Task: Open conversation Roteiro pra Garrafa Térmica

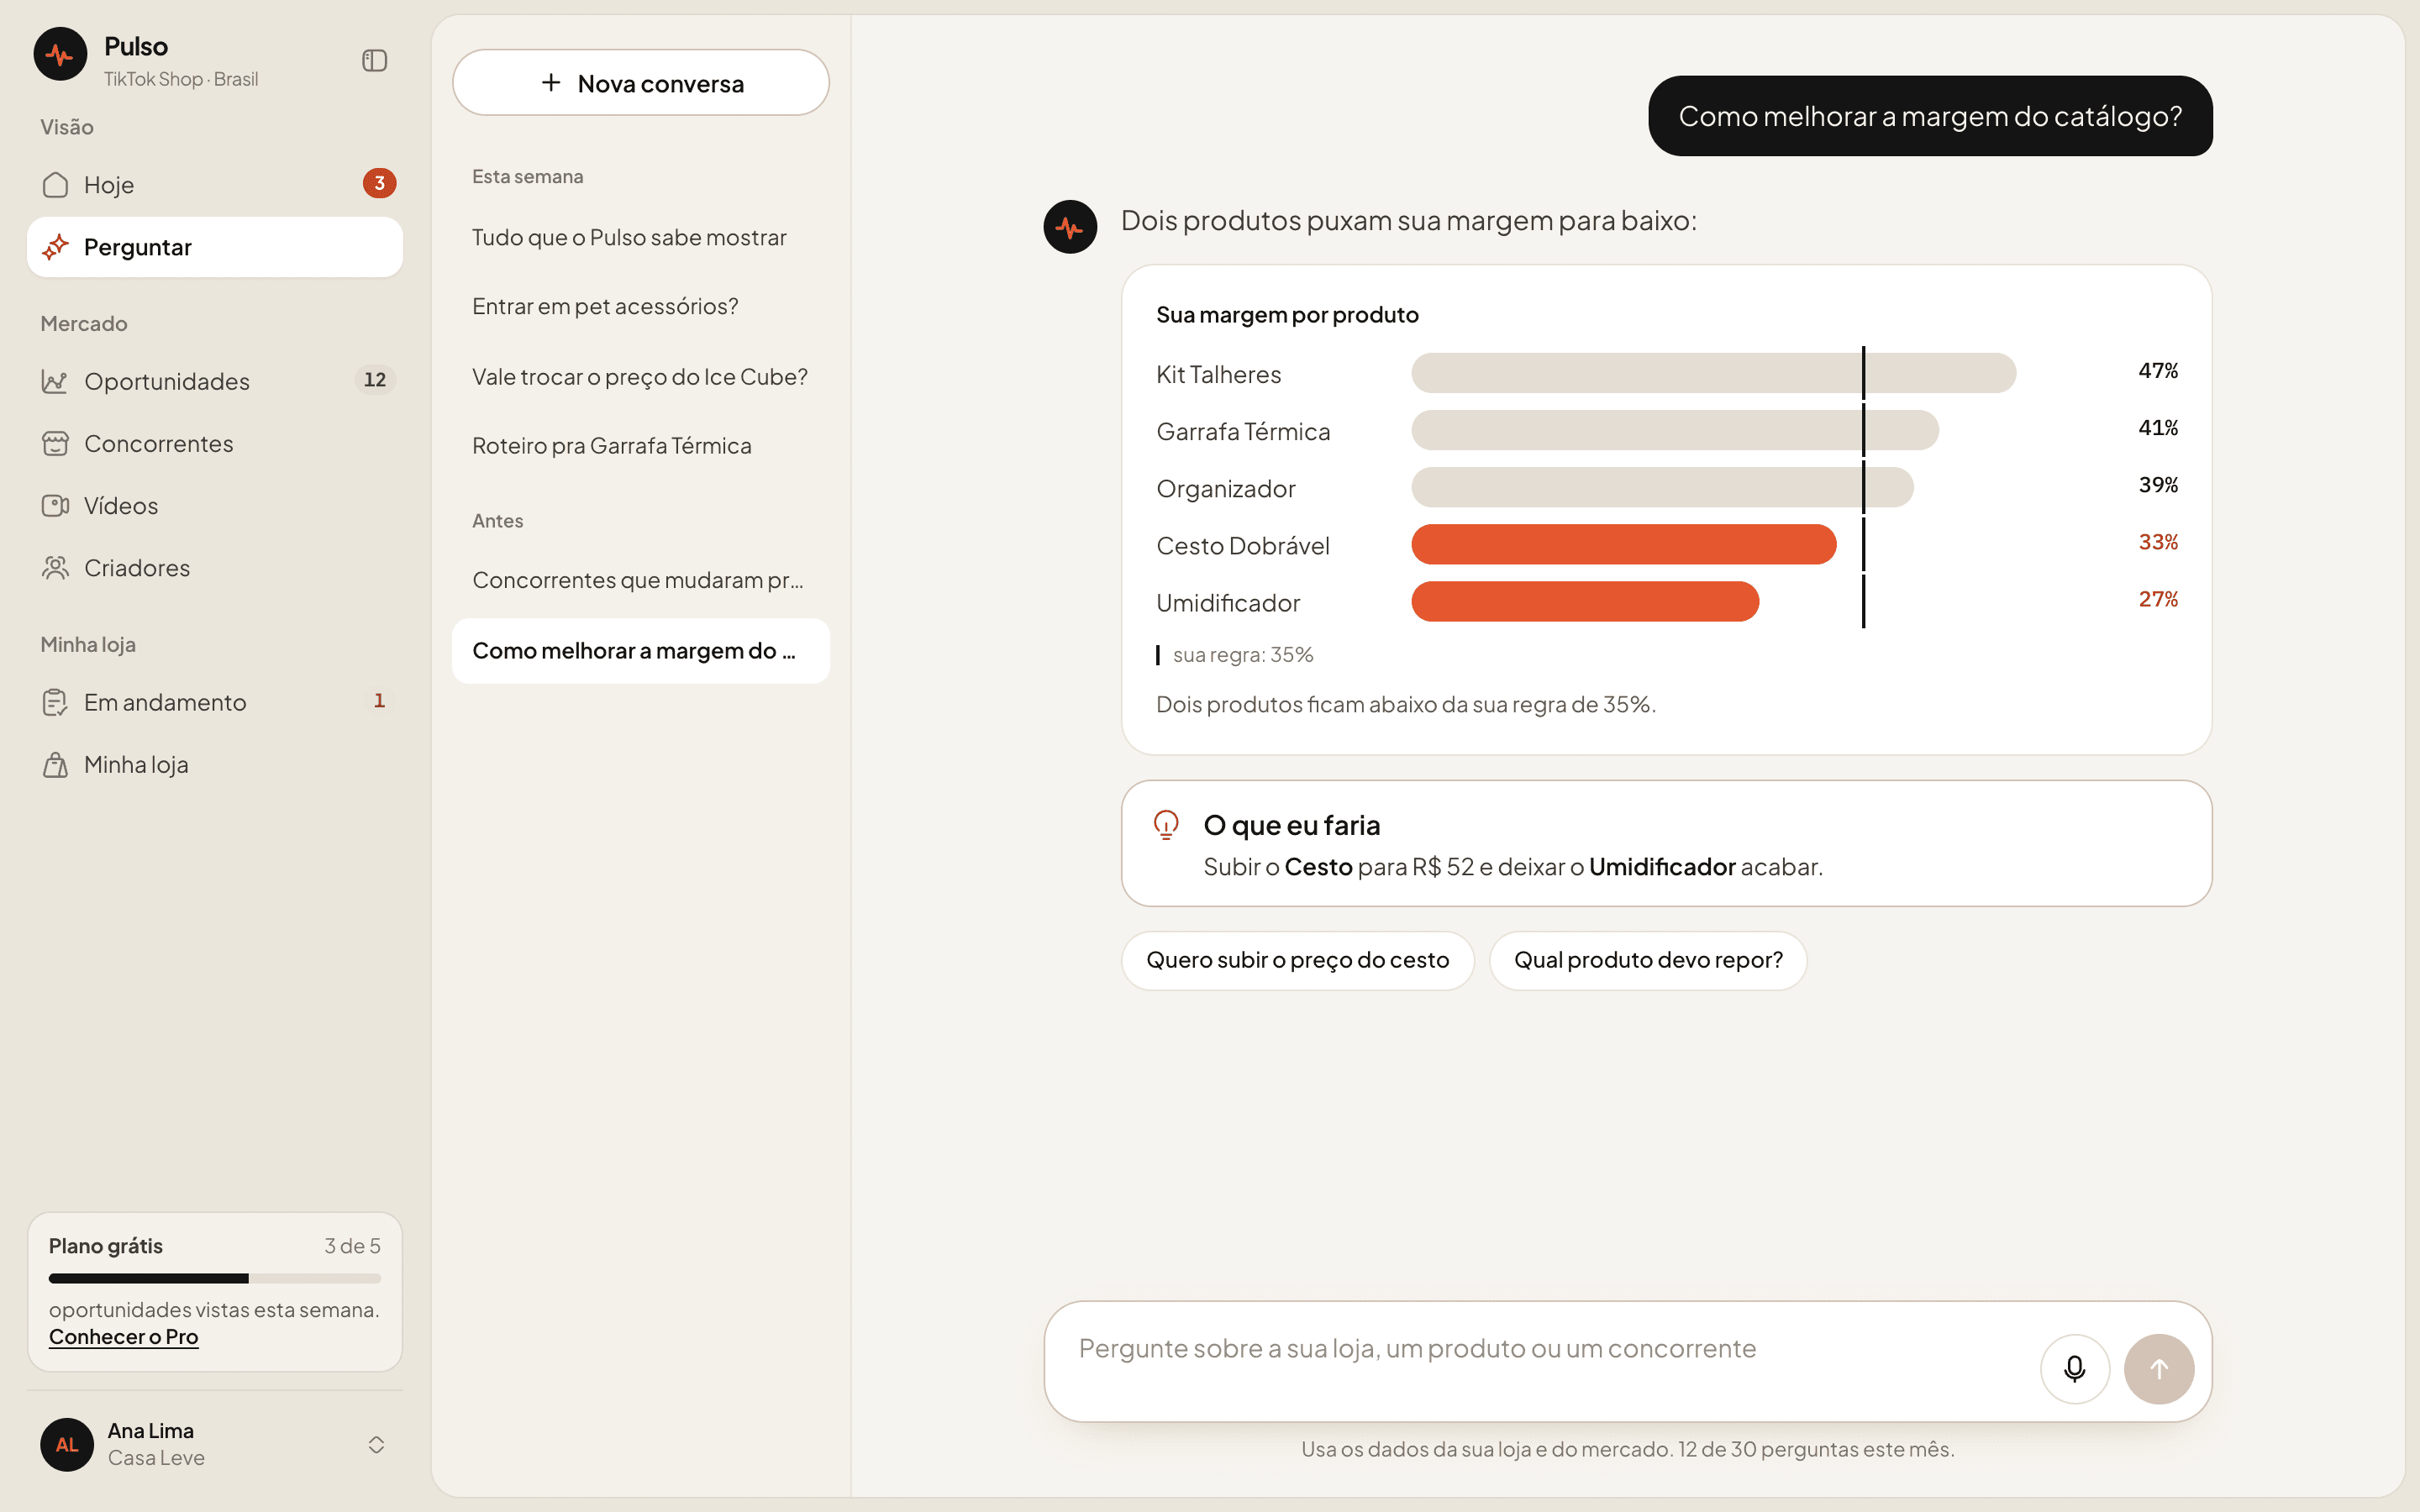Action: point(640,445)
